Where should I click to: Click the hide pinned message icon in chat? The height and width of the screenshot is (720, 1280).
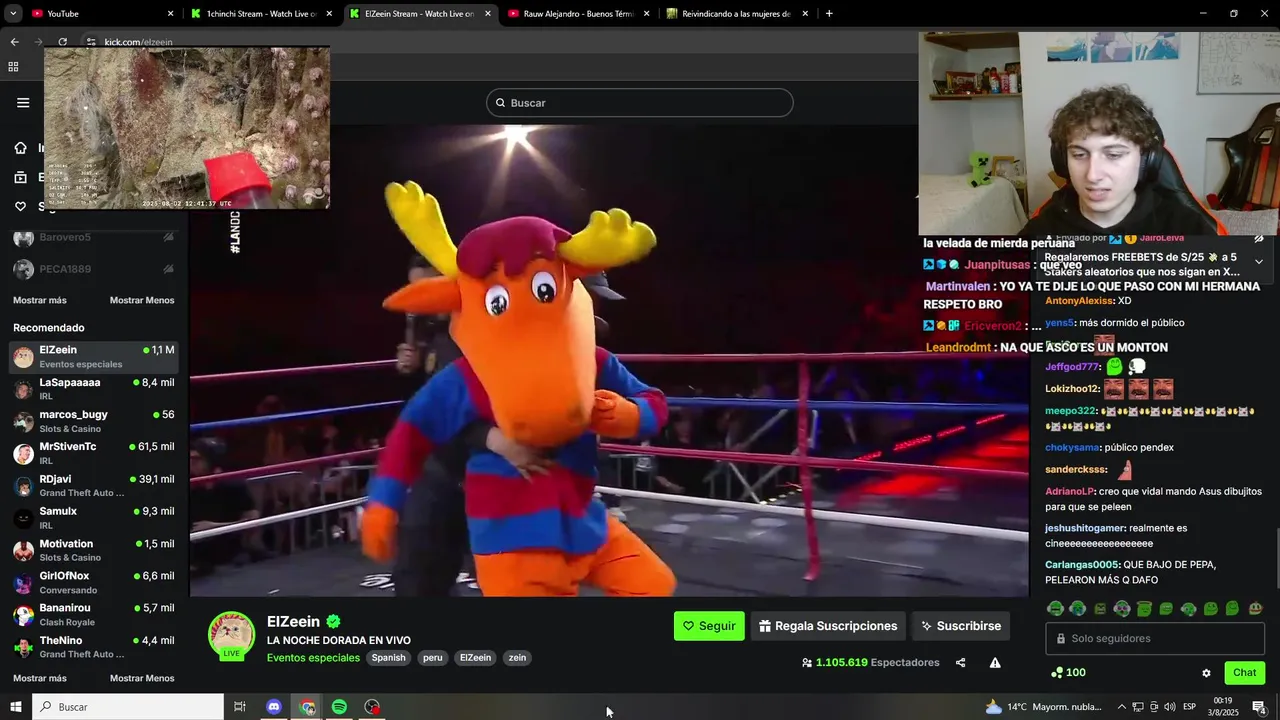[x=1259, y=238]
